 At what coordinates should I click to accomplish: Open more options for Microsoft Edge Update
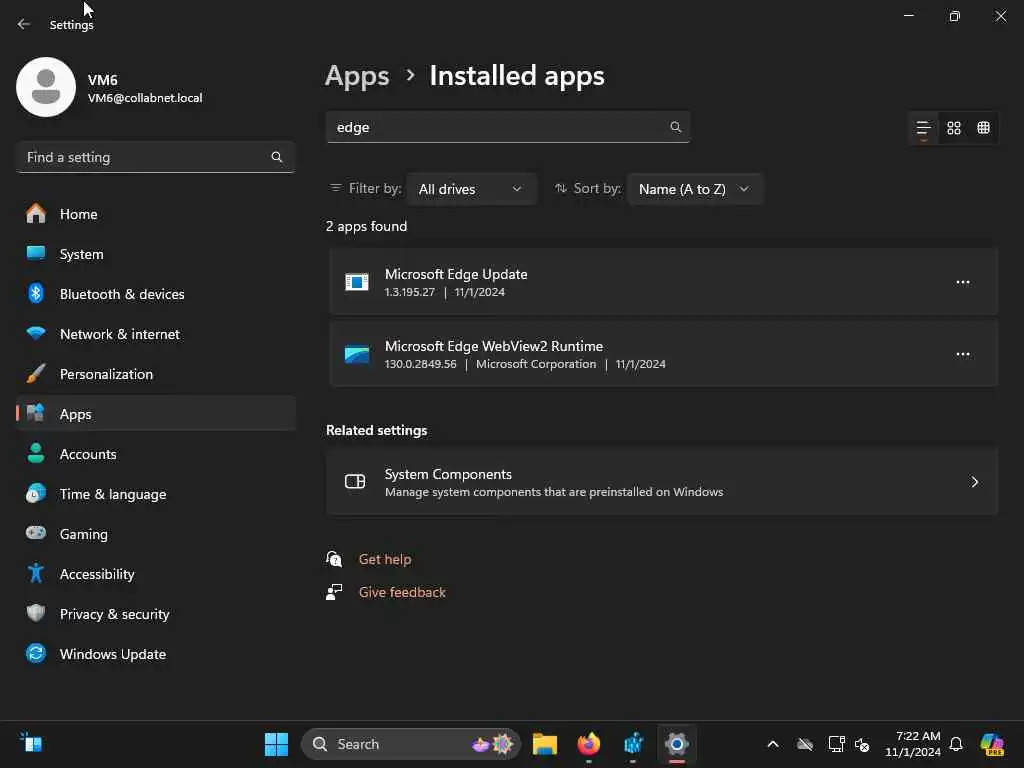coord(963,282)
